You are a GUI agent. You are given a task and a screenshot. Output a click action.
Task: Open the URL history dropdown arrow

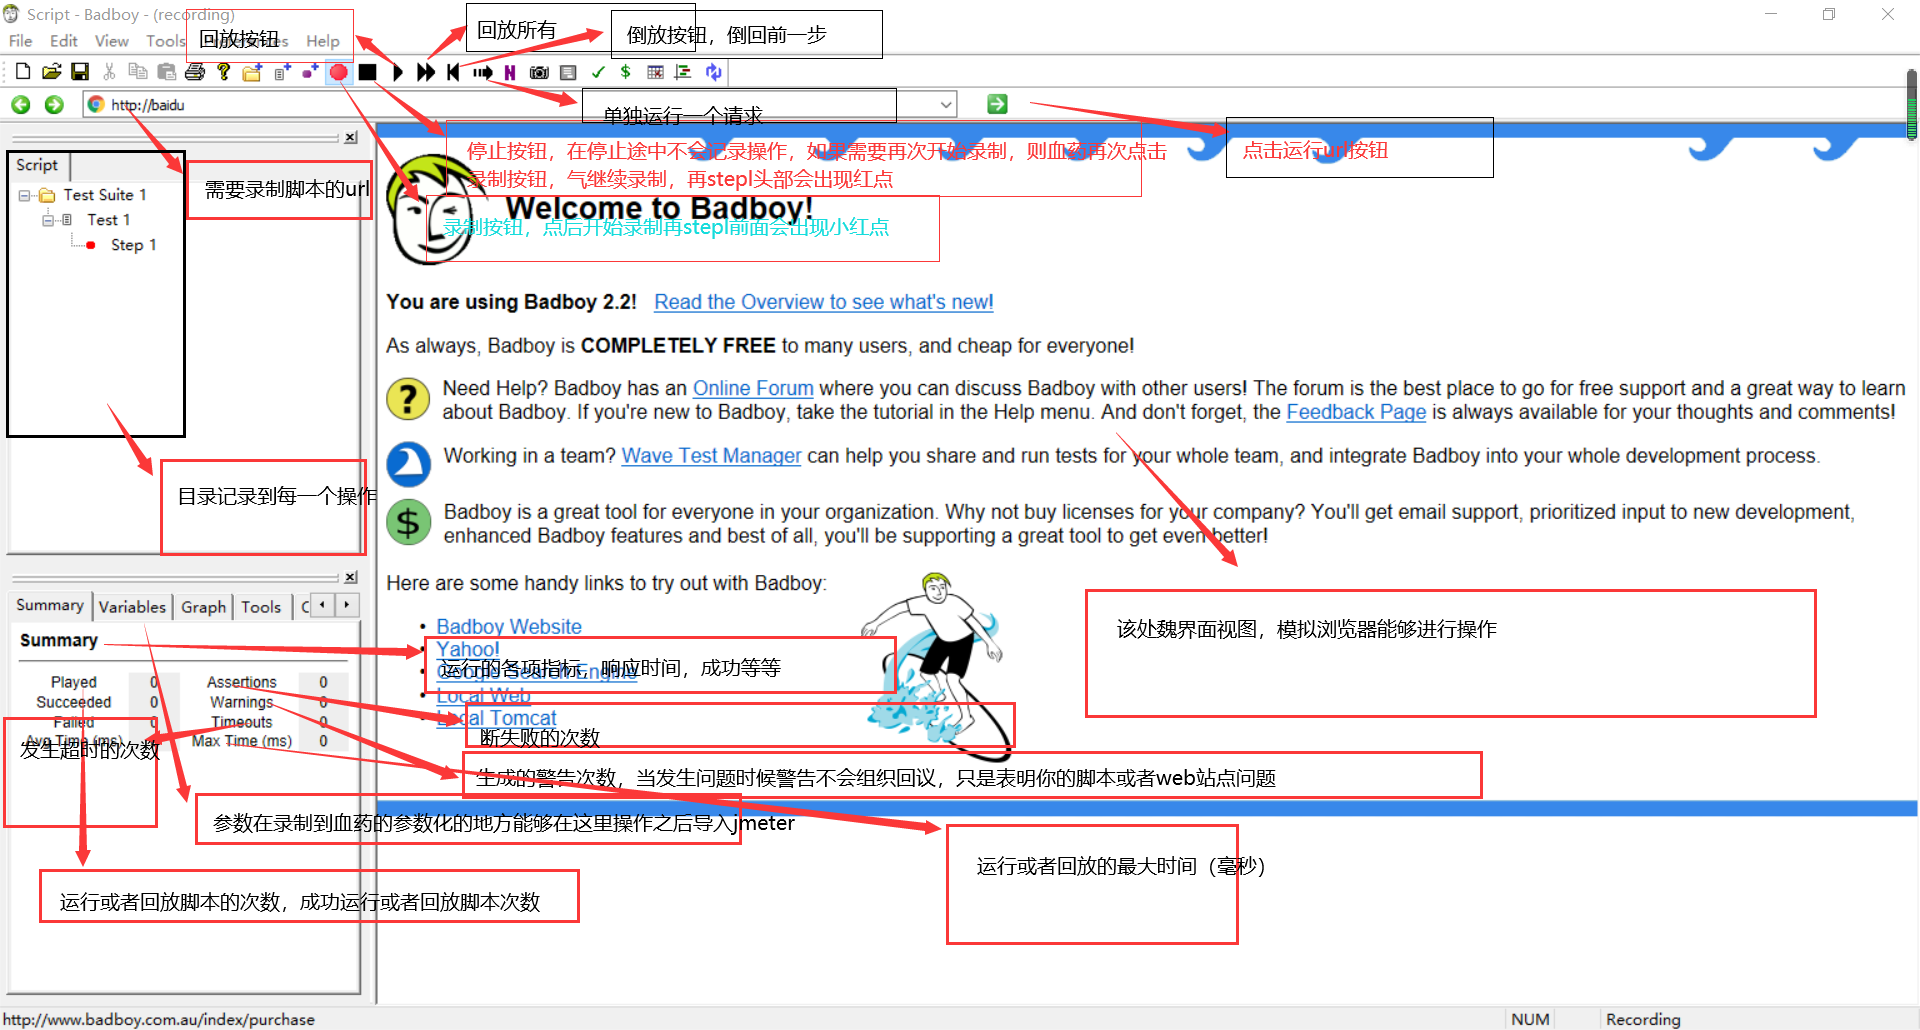click(x=945, y=104)
